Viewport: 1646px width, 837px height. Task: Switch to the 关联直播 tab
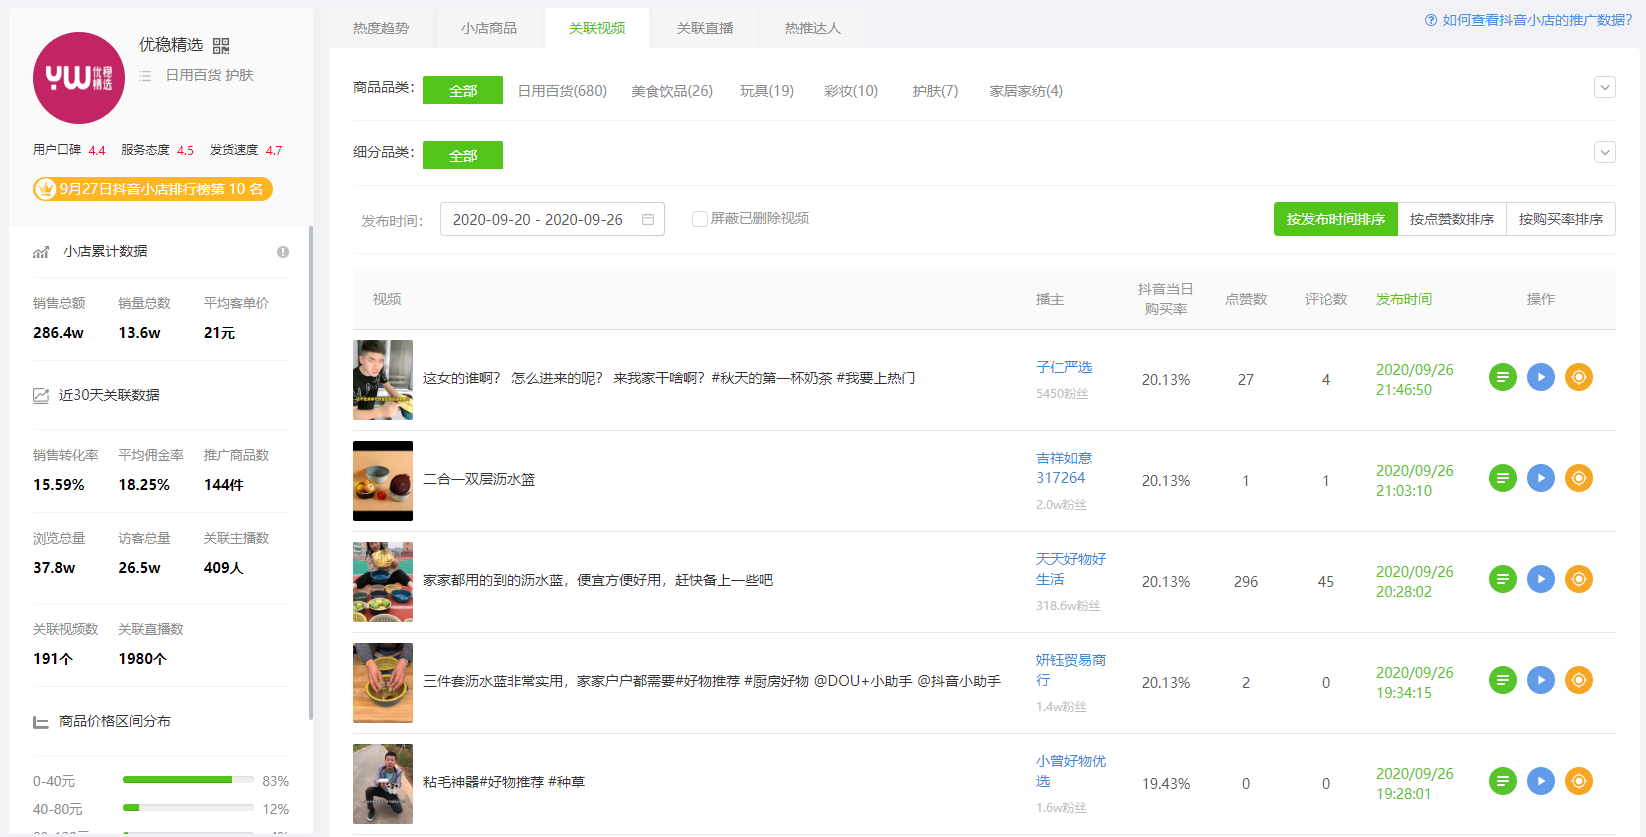tap(705, 28)
